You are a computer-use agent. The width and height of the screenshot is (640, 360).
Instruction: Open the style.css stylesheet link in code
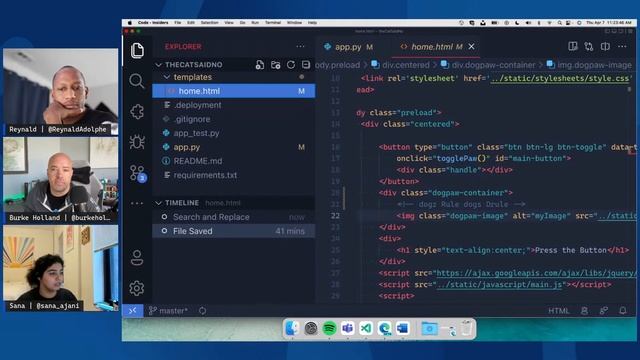pyautogui.click(x=560, y=78)
